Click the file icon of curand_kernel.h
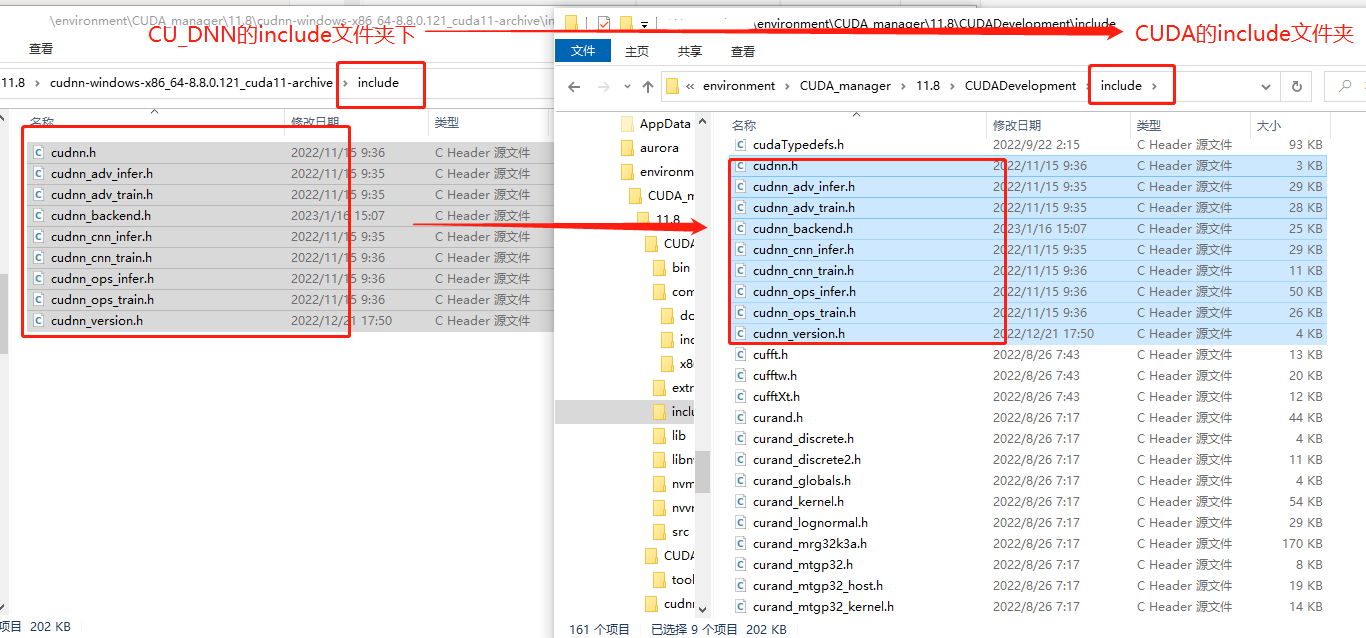 (x=740, y=502)
